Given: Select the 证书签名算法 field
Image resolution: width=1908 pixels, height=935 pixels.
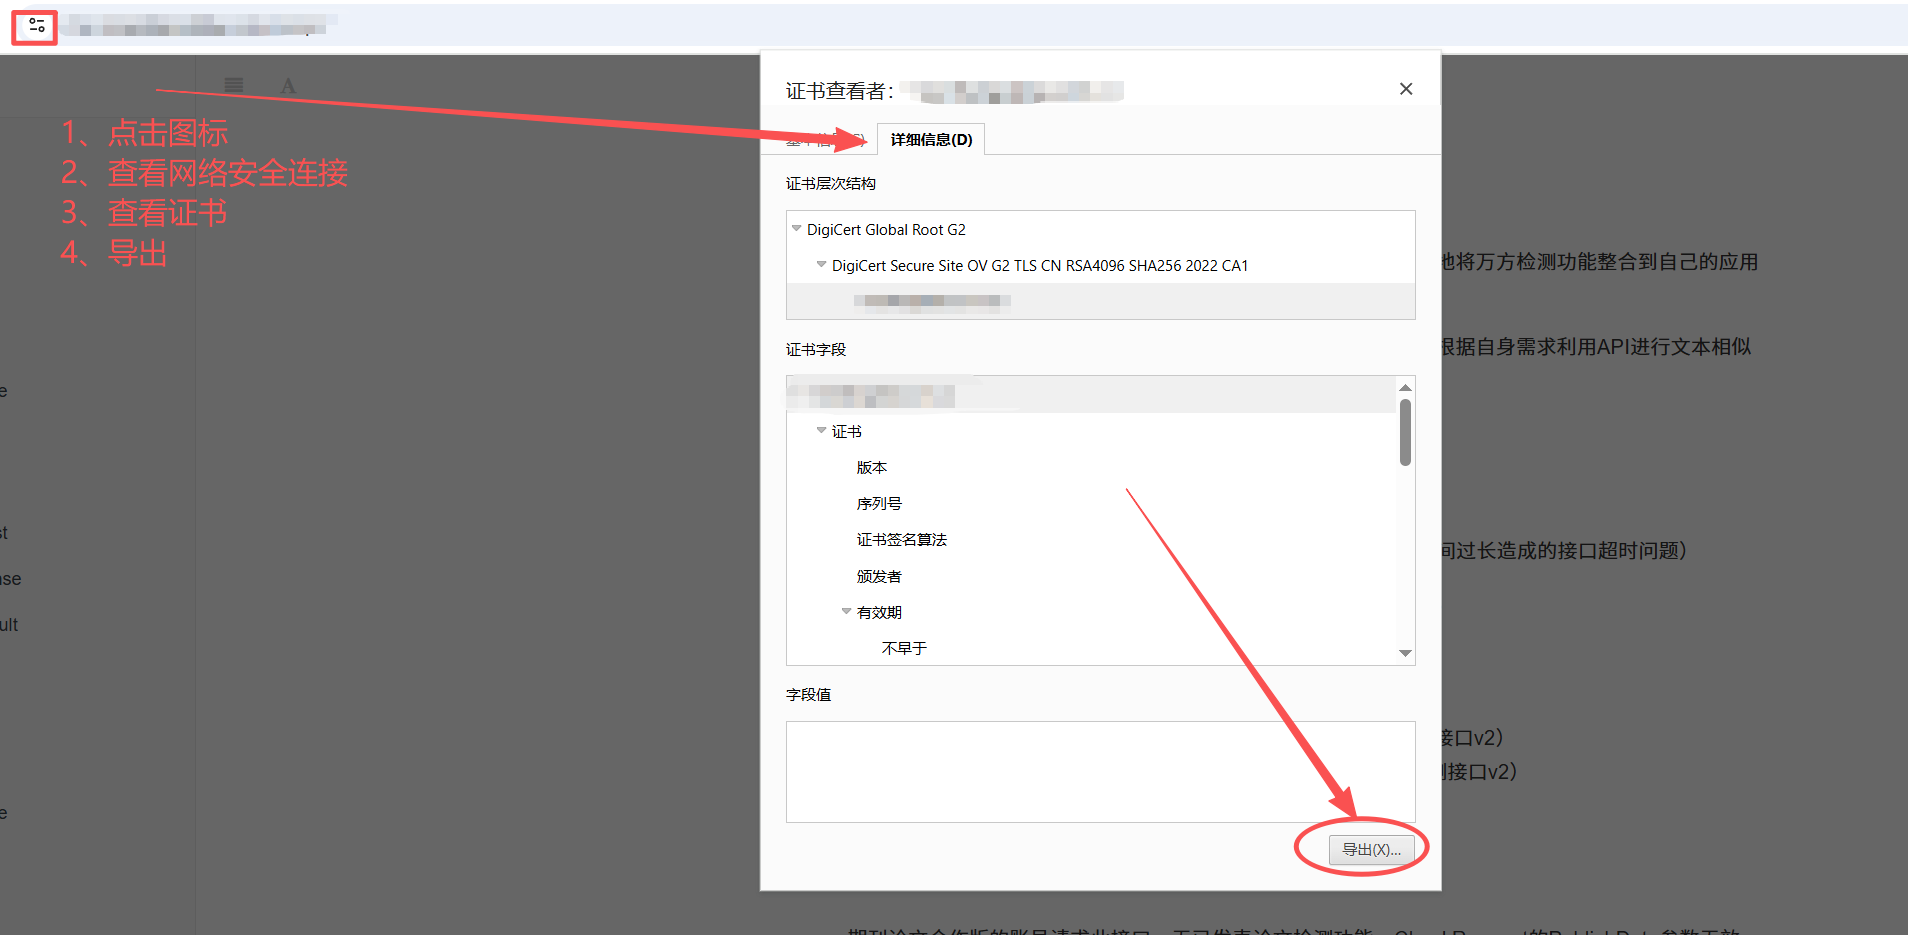Looking at the screenshot, I should [901, 539].
